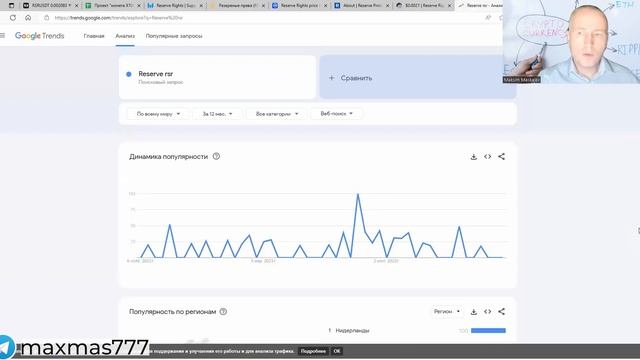Screen dimensions: 640x360
Task: Share the Динамика популярности chart
Action: [502, 157]
